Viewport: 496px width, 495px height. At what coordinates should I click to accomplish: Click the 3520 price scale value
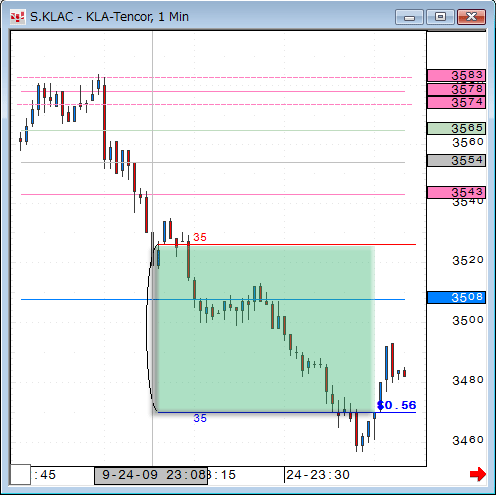(468, 260)
